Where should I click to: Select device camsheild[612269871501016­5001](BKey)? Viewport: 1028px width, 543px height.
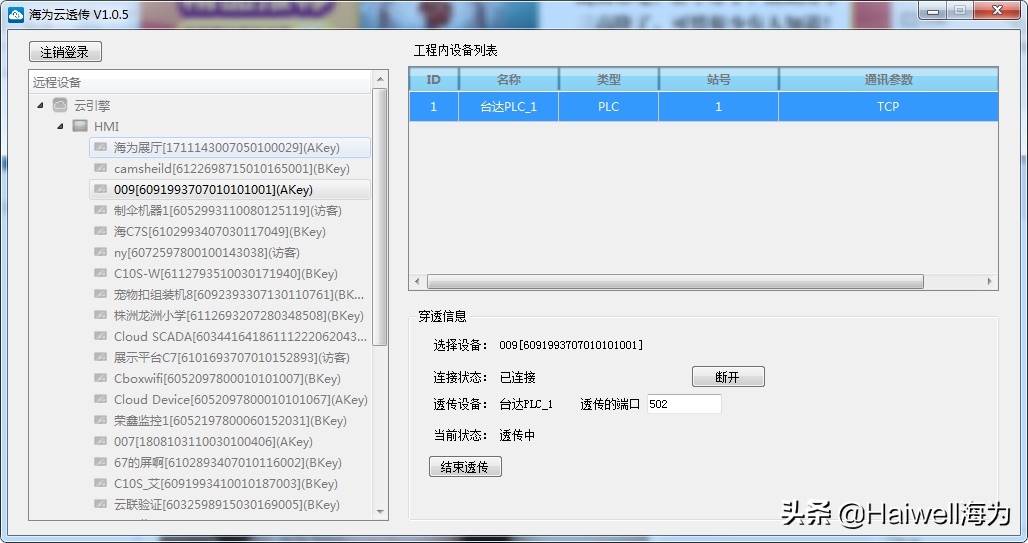pos(231,169)
